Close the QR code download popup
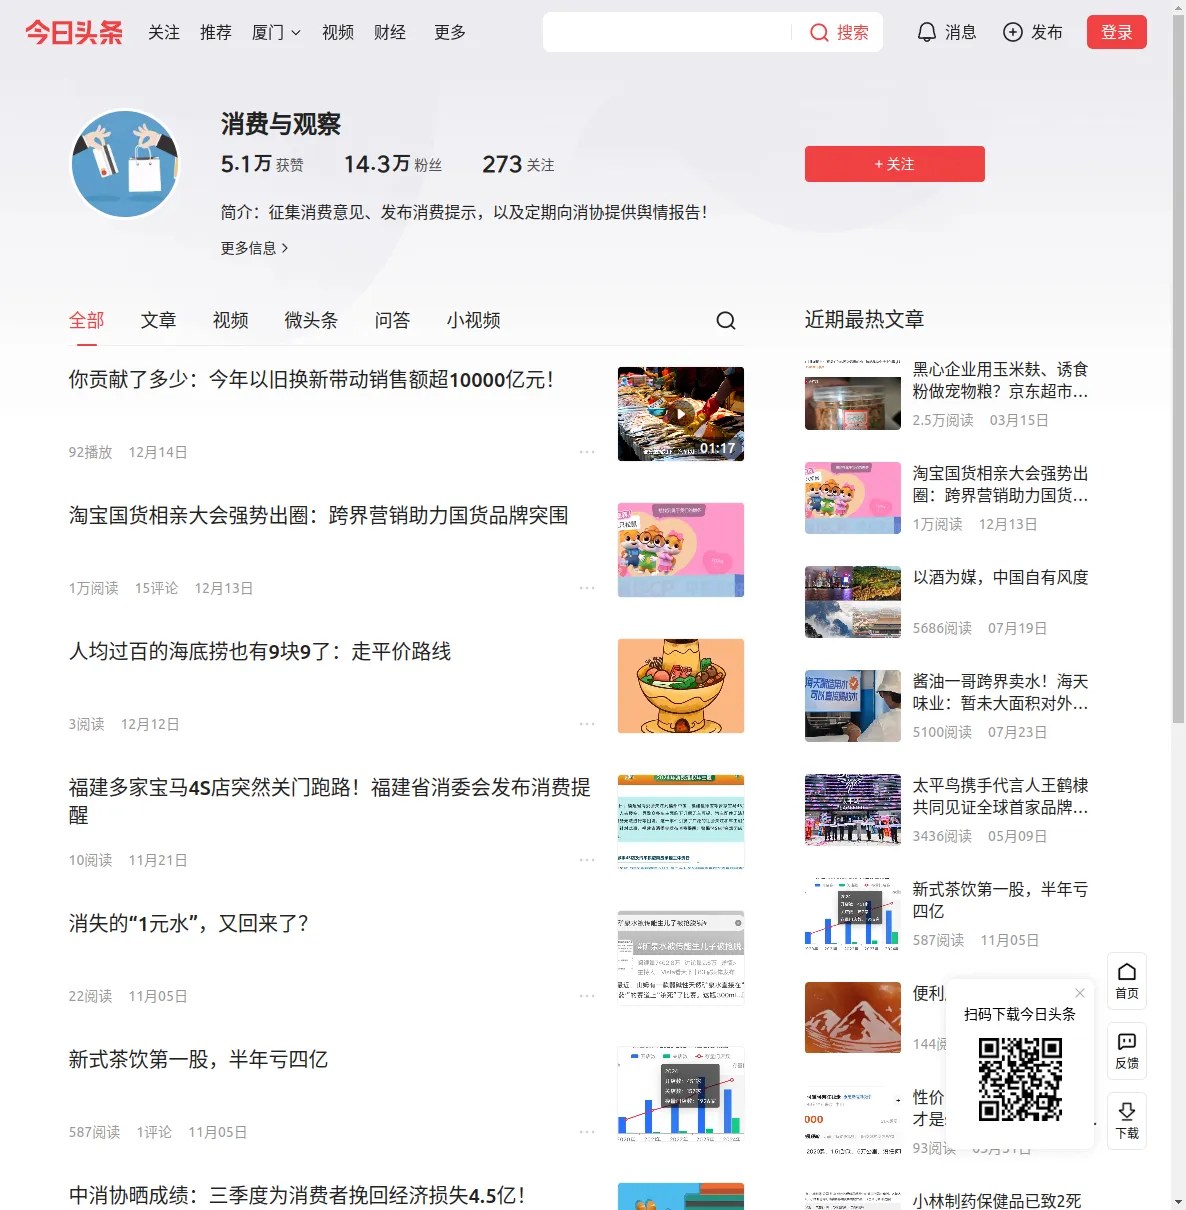Screen dimensions: 1186x1210 coord(1080,993)
